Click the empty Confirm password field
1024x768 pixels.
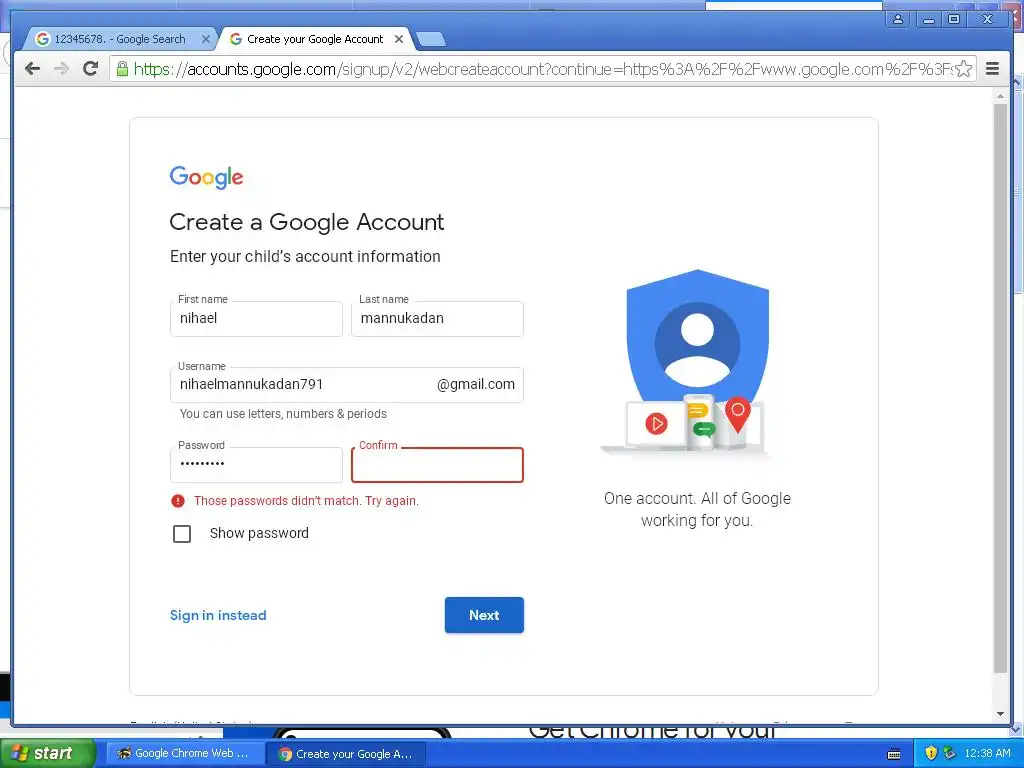437,464
